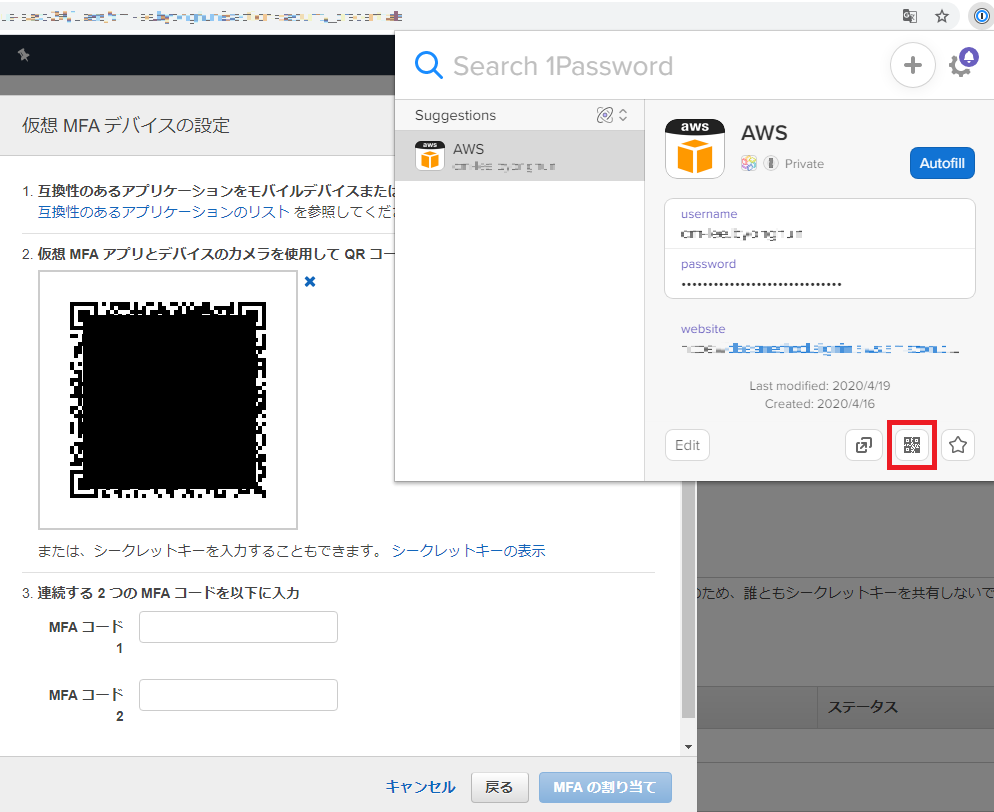Mark the AWS item as favorite with the star
The width and height of the screenshot is (994, 812).
(957, 445)
